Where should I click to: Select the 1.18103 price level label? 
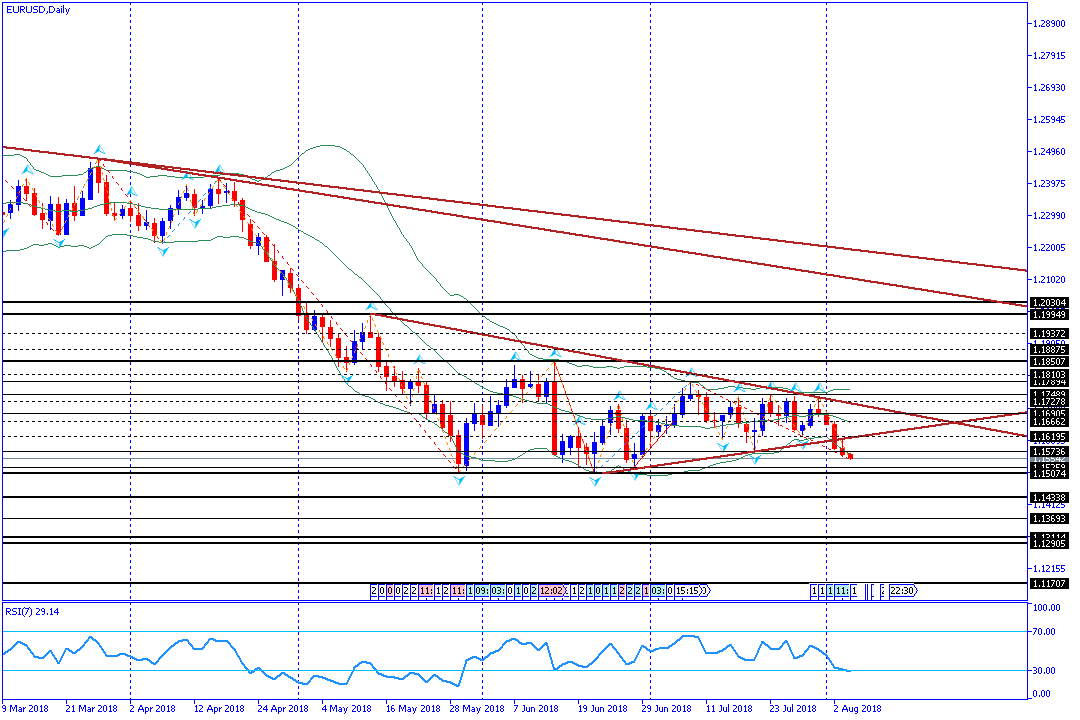(x=1049, y=375)
